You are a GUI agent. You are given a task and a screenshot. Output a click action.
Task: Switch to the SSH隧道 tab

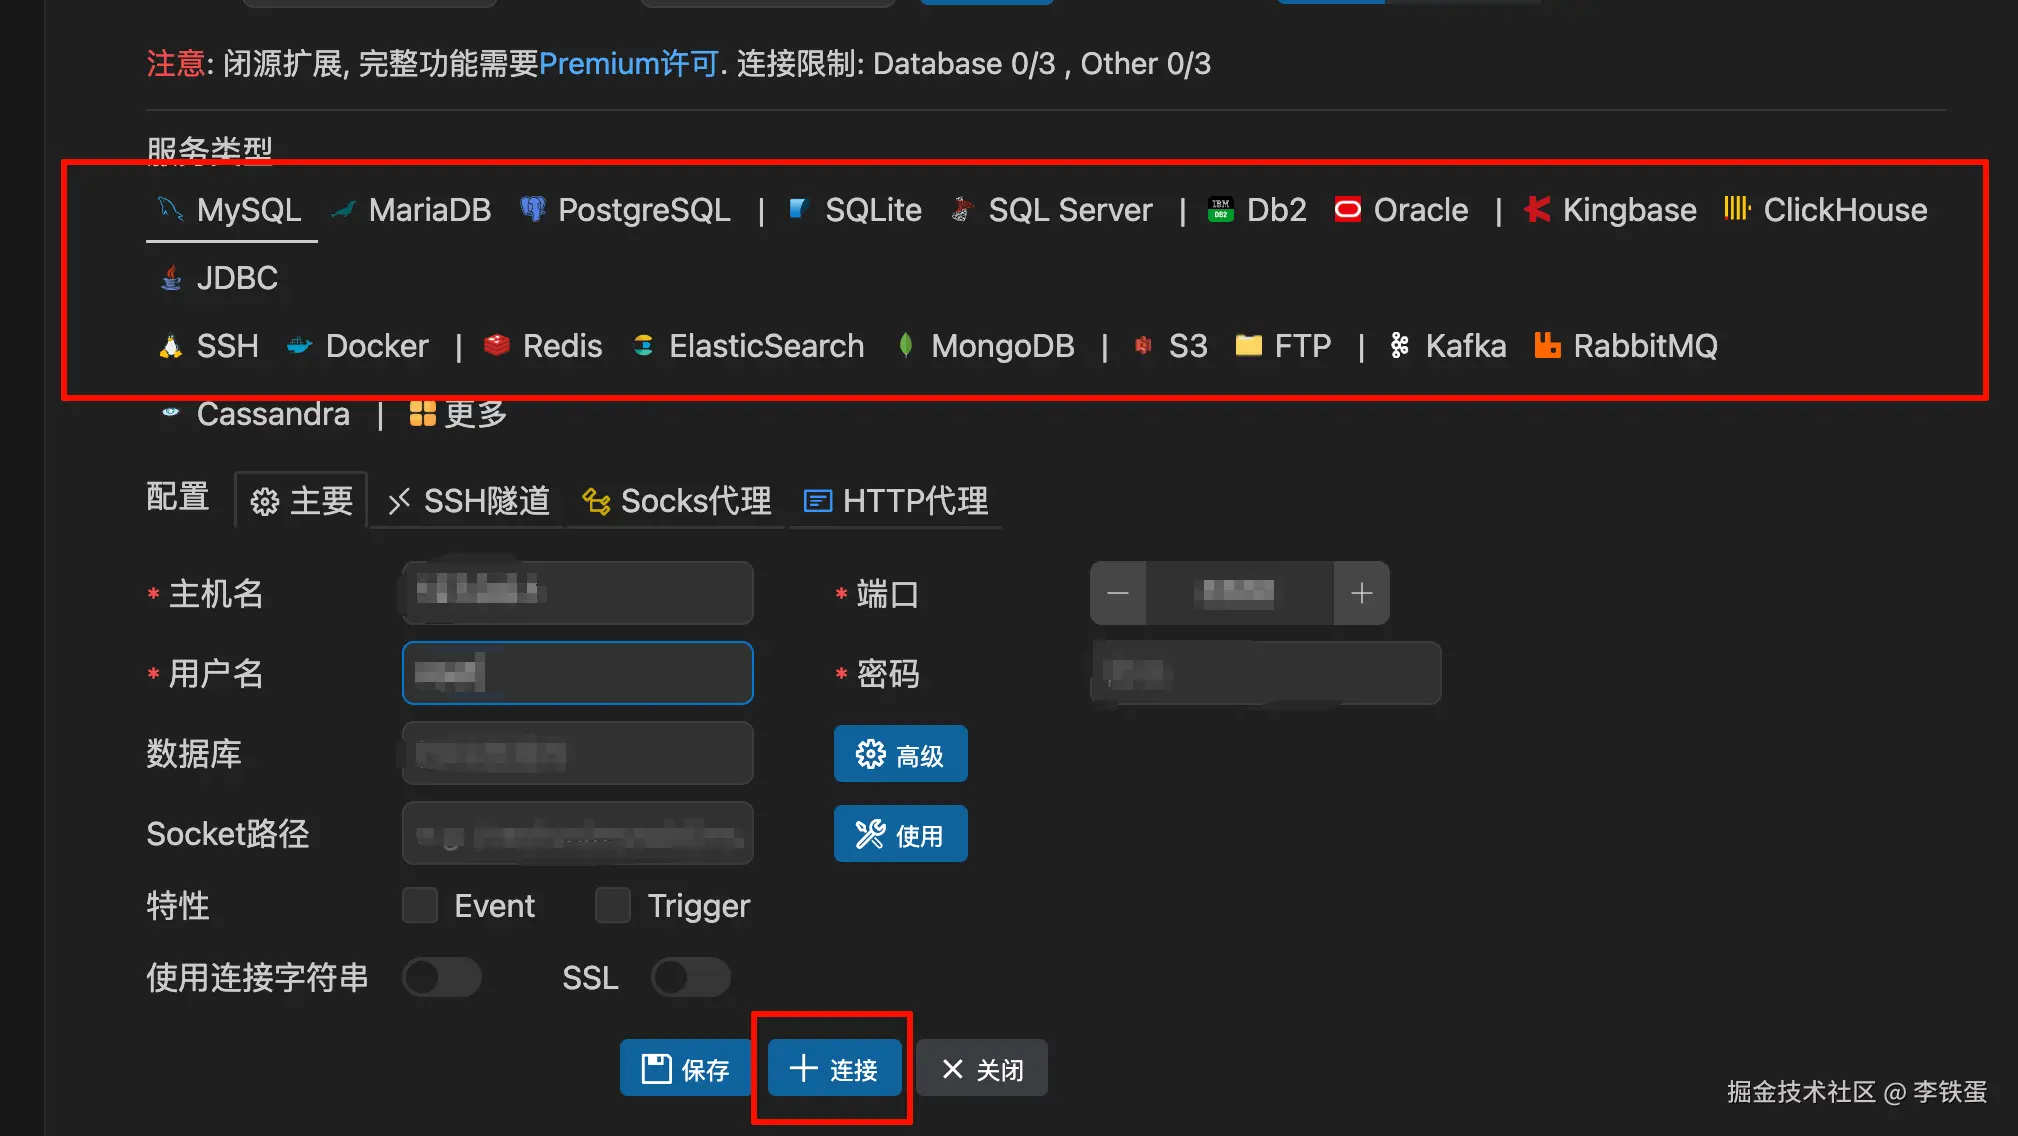pos(466,500)
